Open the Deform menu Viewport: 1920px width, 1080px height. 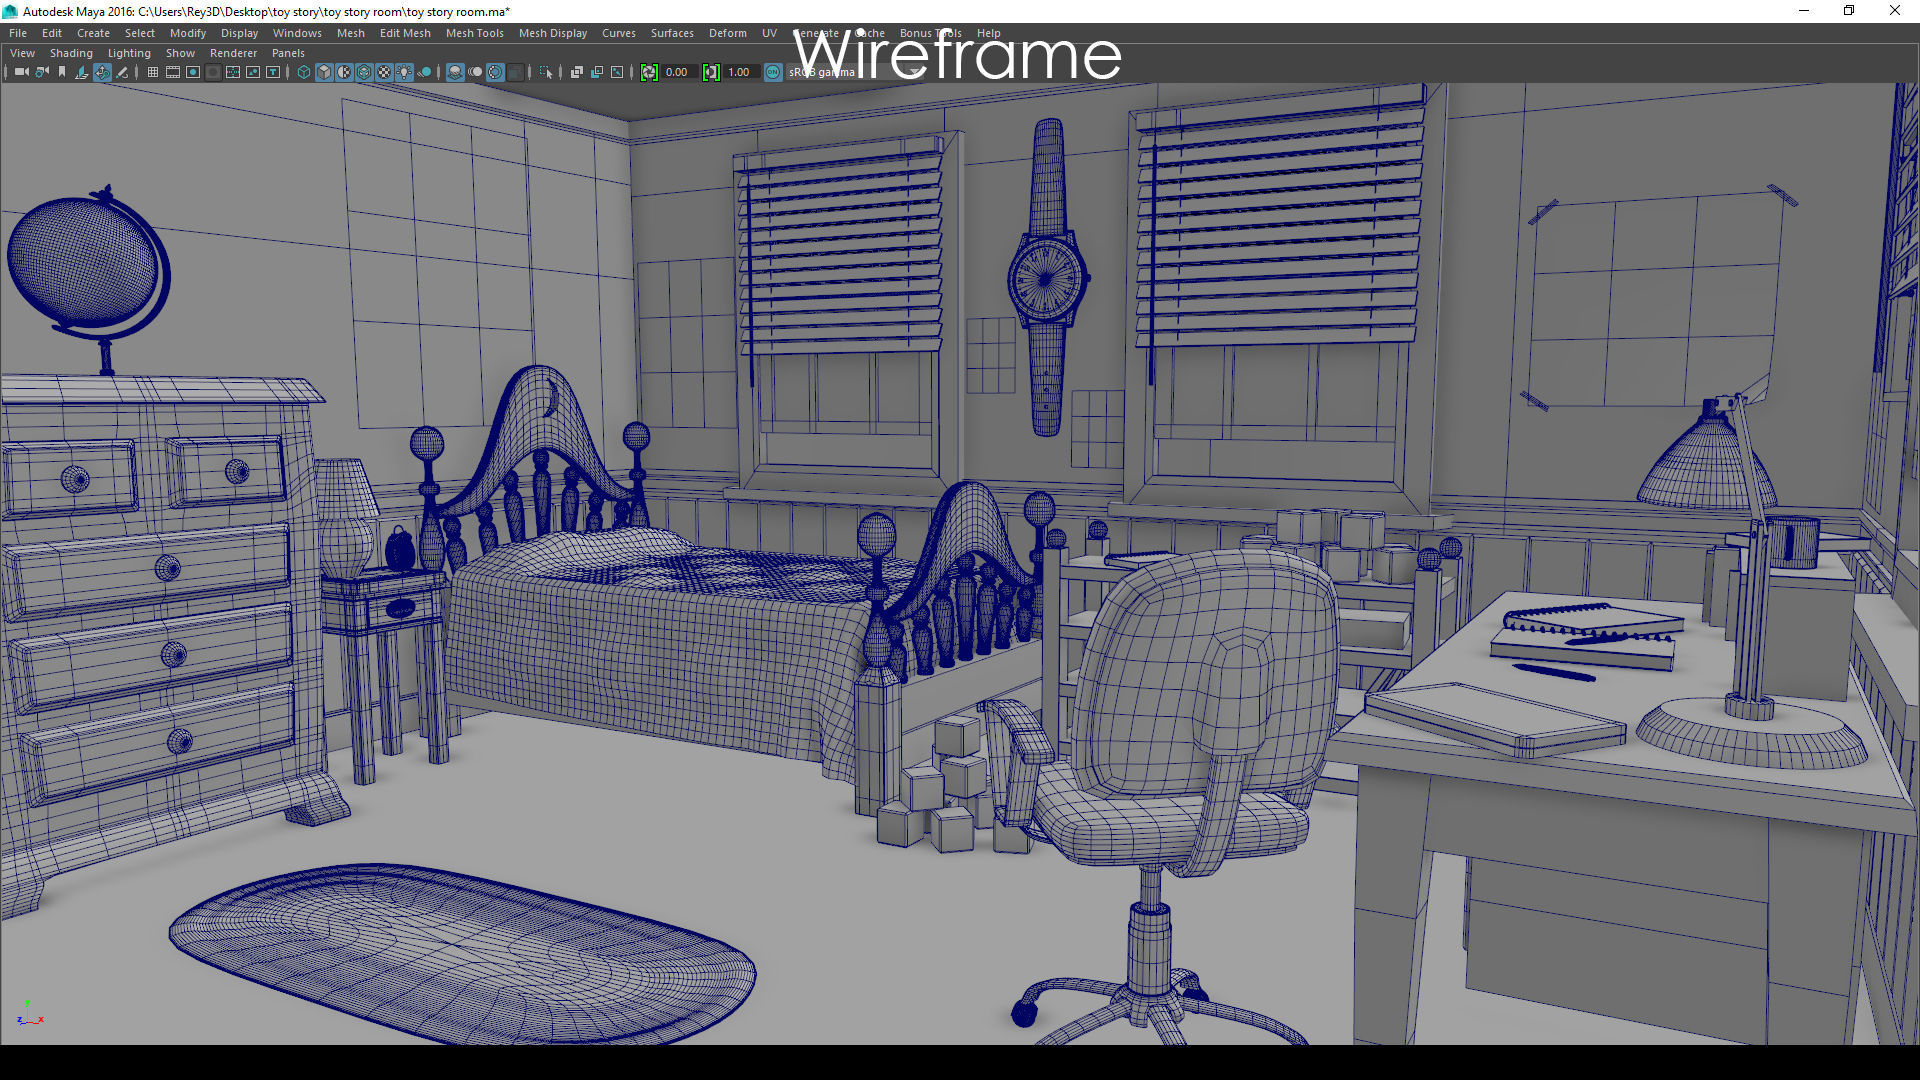pyautogui.click(x=728, y=33)
